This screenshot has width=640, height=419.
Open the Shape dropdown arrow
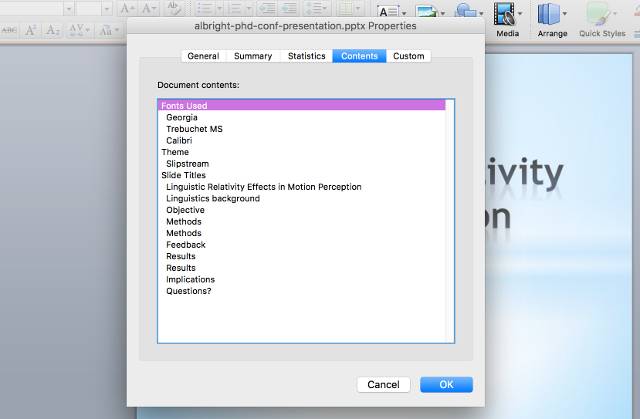481,13
